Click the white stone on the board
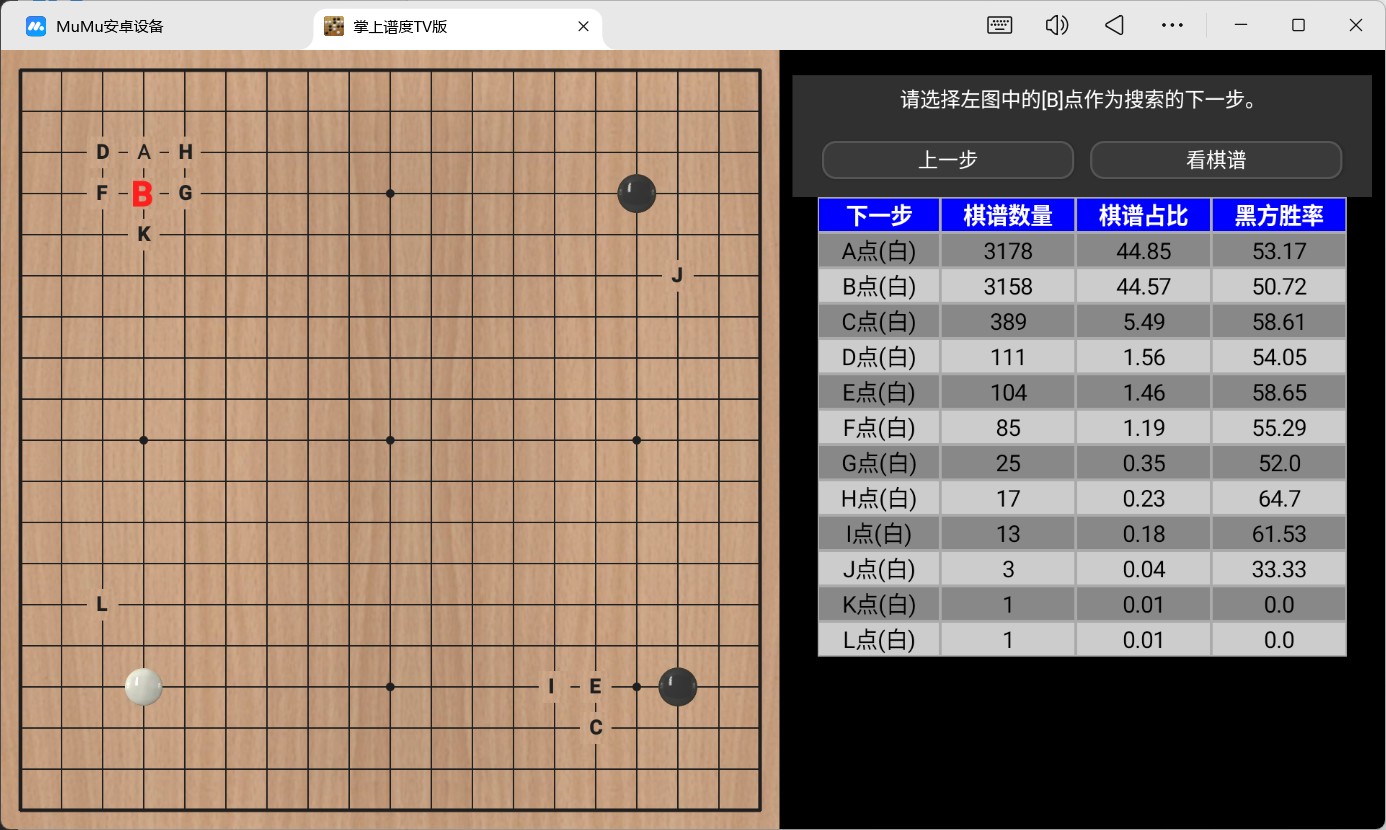This screenshot has width=1386, height=830. [x=143, y=687]
